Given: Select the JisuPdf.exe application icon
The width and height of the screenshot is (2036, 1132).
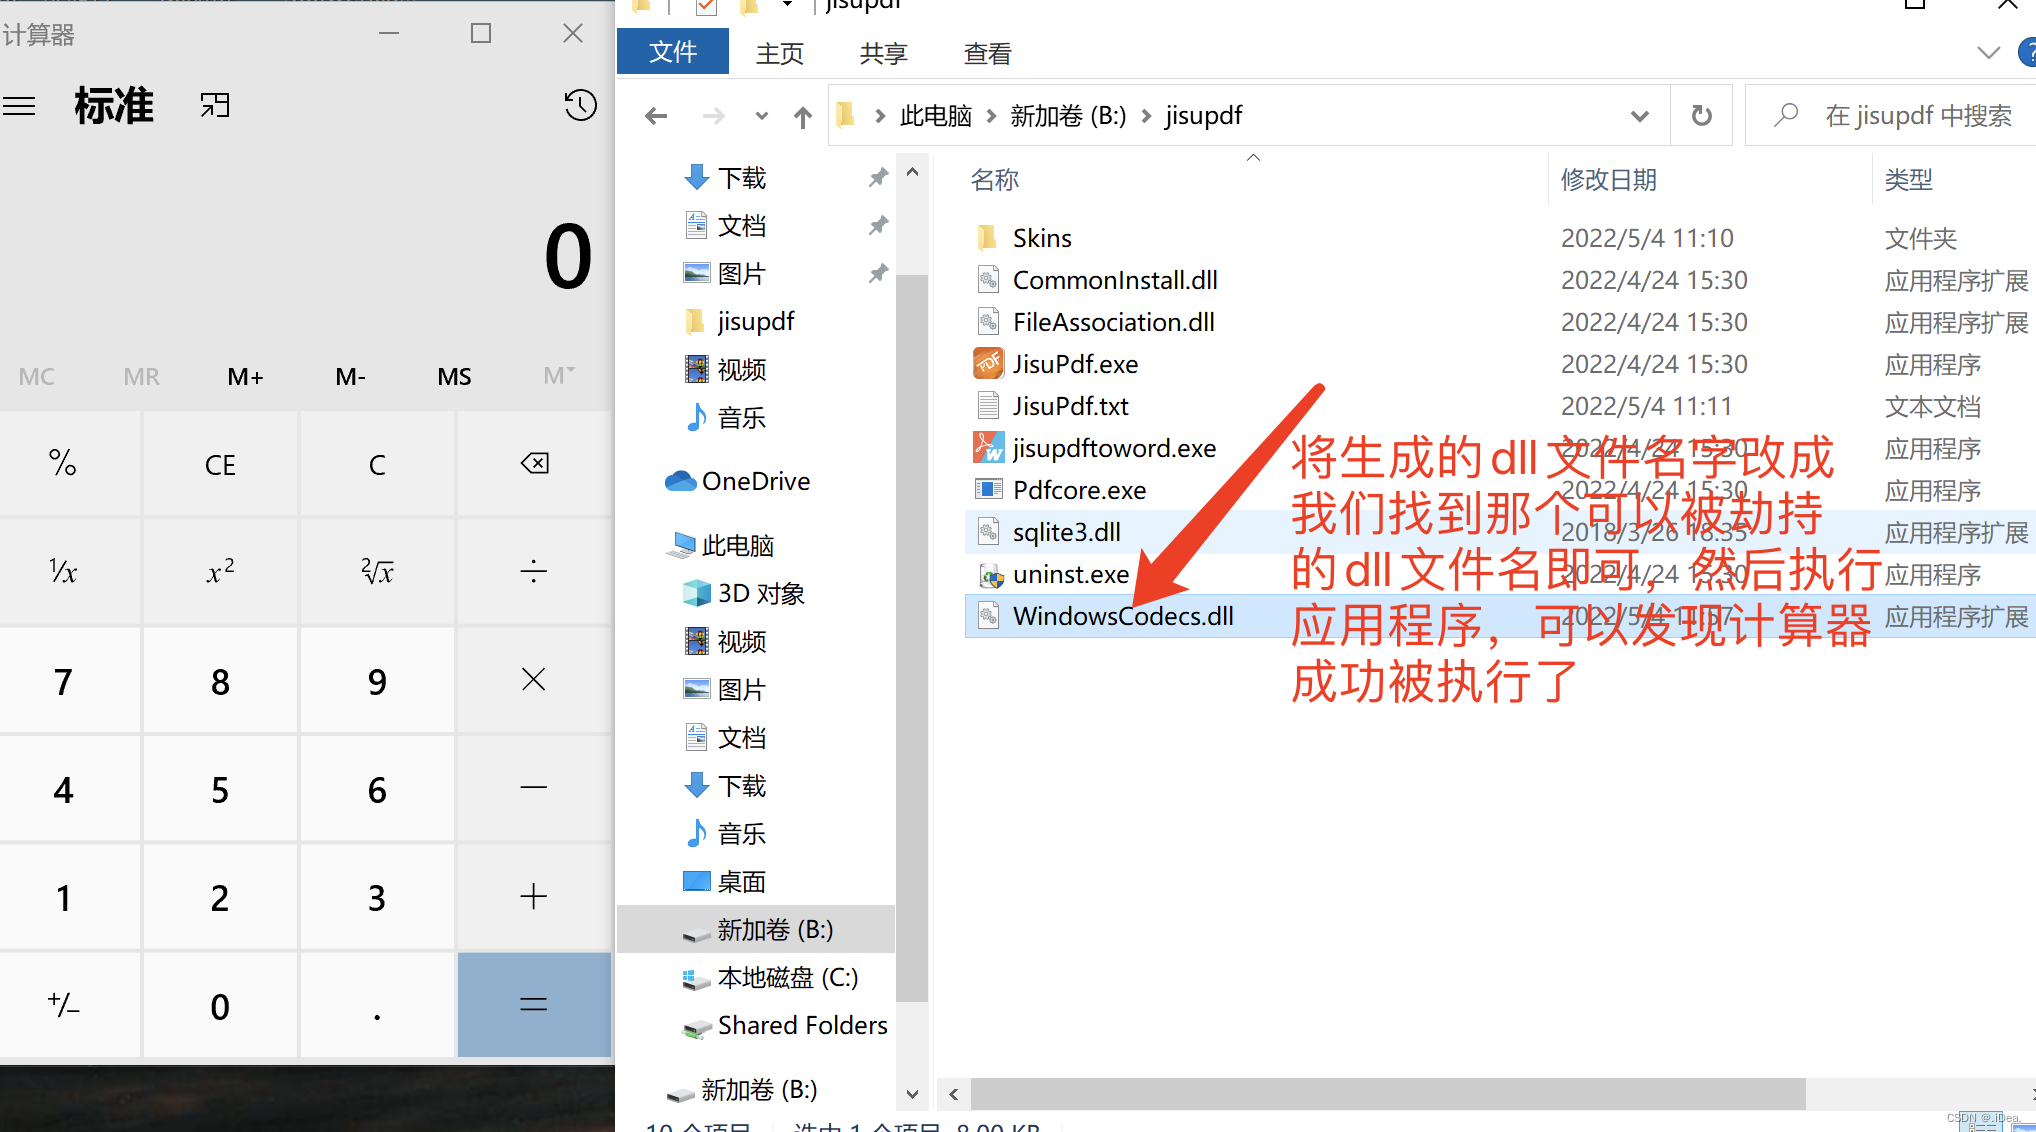Looking at the screenshot, I should 988,363.
